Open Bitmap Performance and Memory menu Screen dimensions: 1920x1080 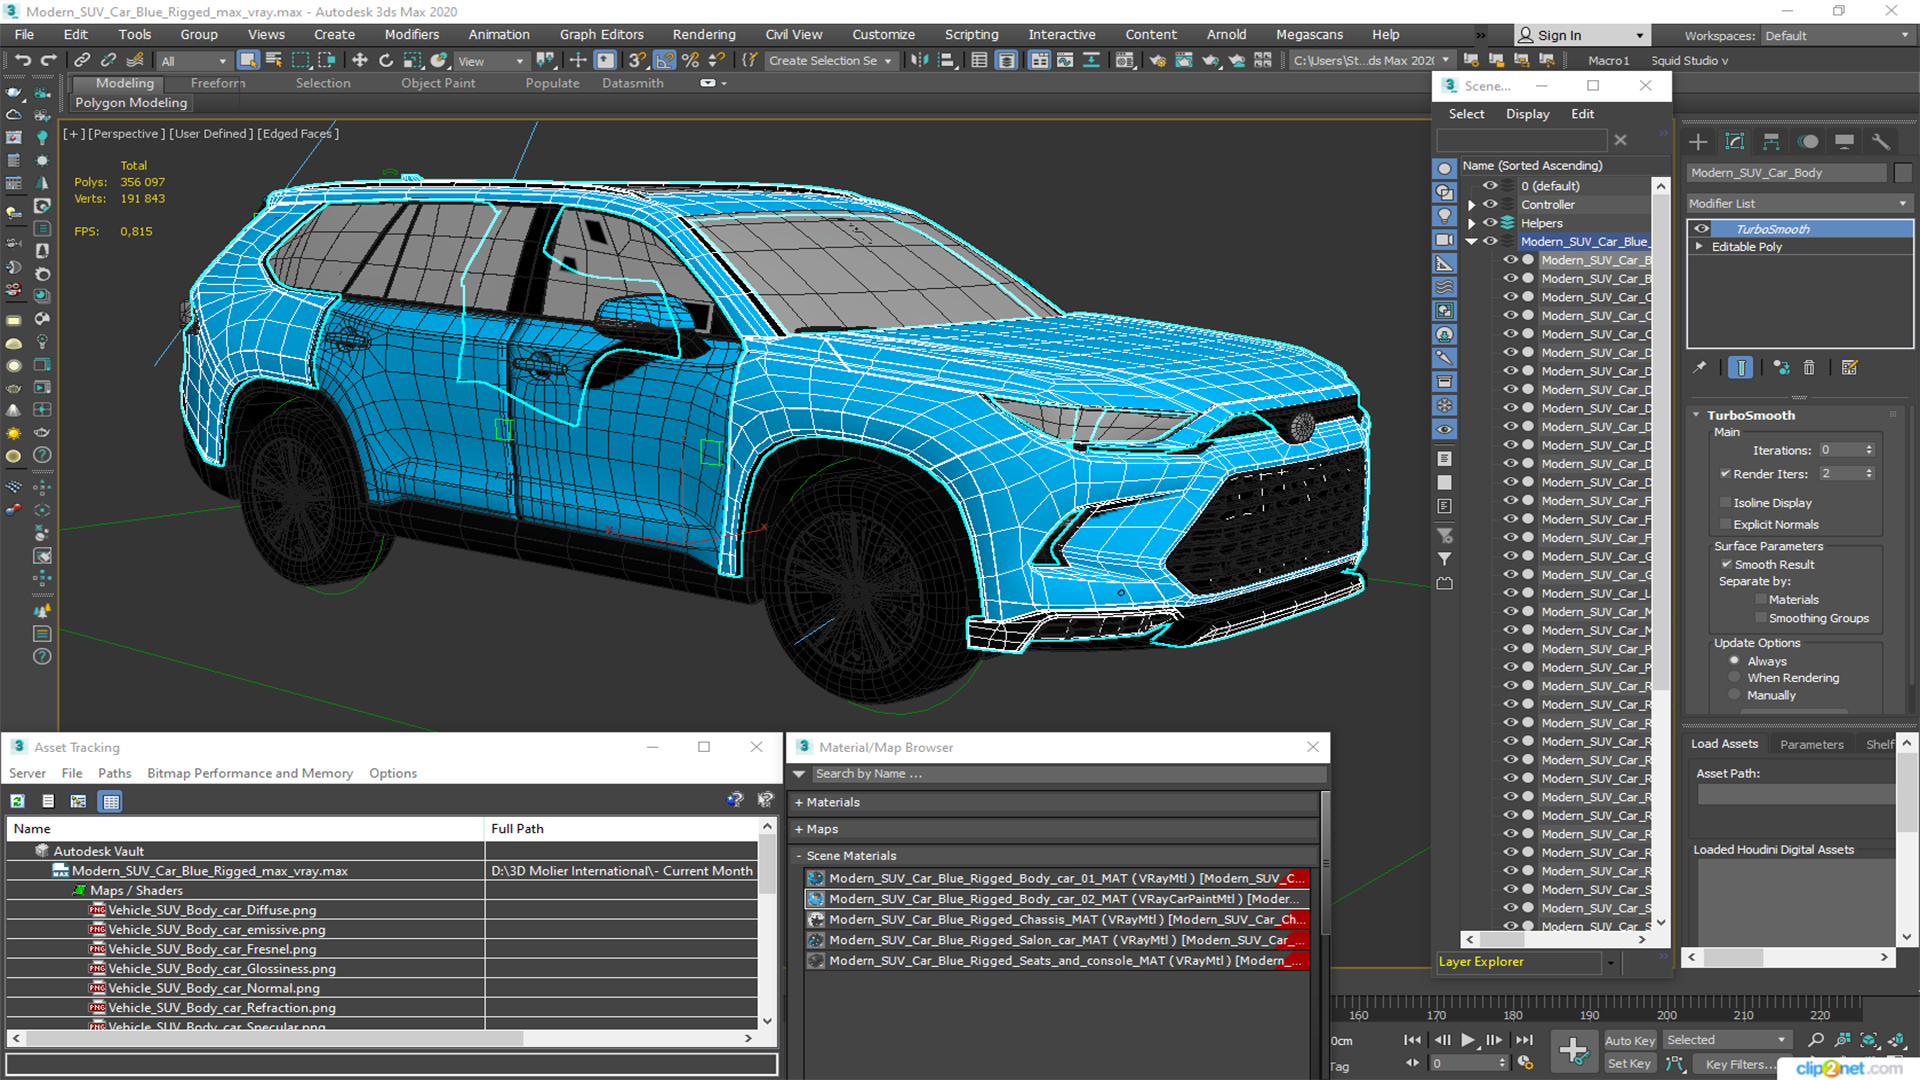[250, 773]
